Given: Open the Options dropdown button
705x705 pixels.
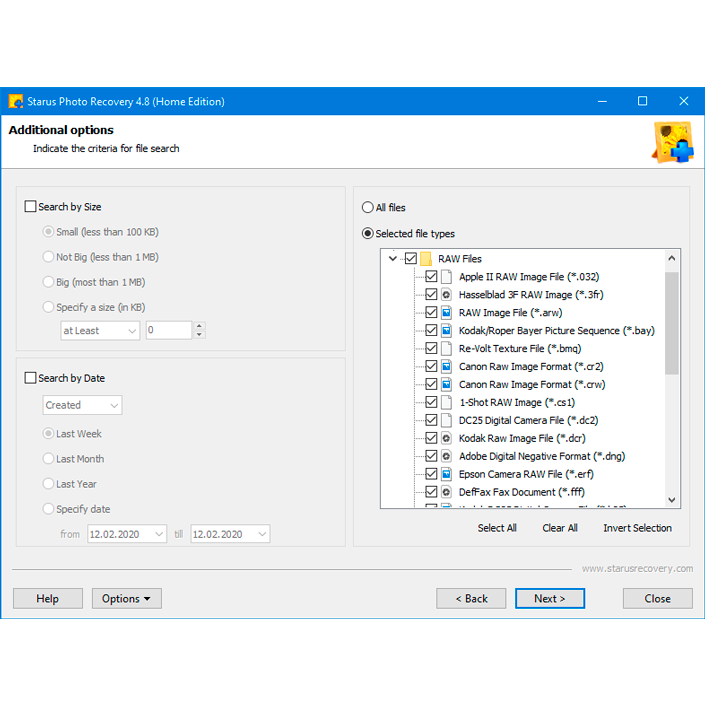Looking at the screenshot, I should click(x=126, y=599).
